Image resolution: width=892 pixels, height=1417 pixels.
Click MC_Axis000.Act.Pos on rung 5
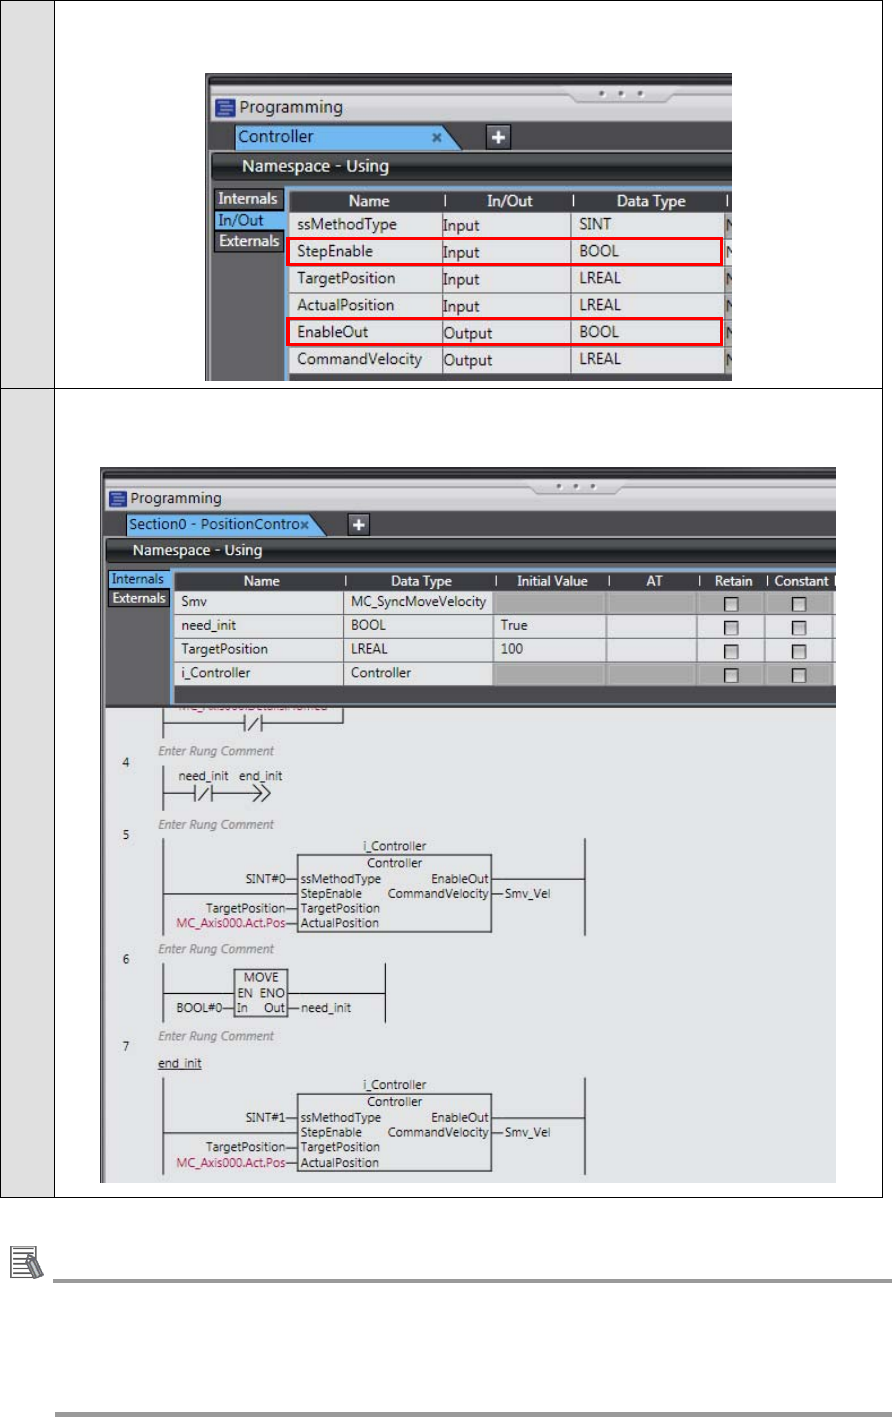click(229, 923)
